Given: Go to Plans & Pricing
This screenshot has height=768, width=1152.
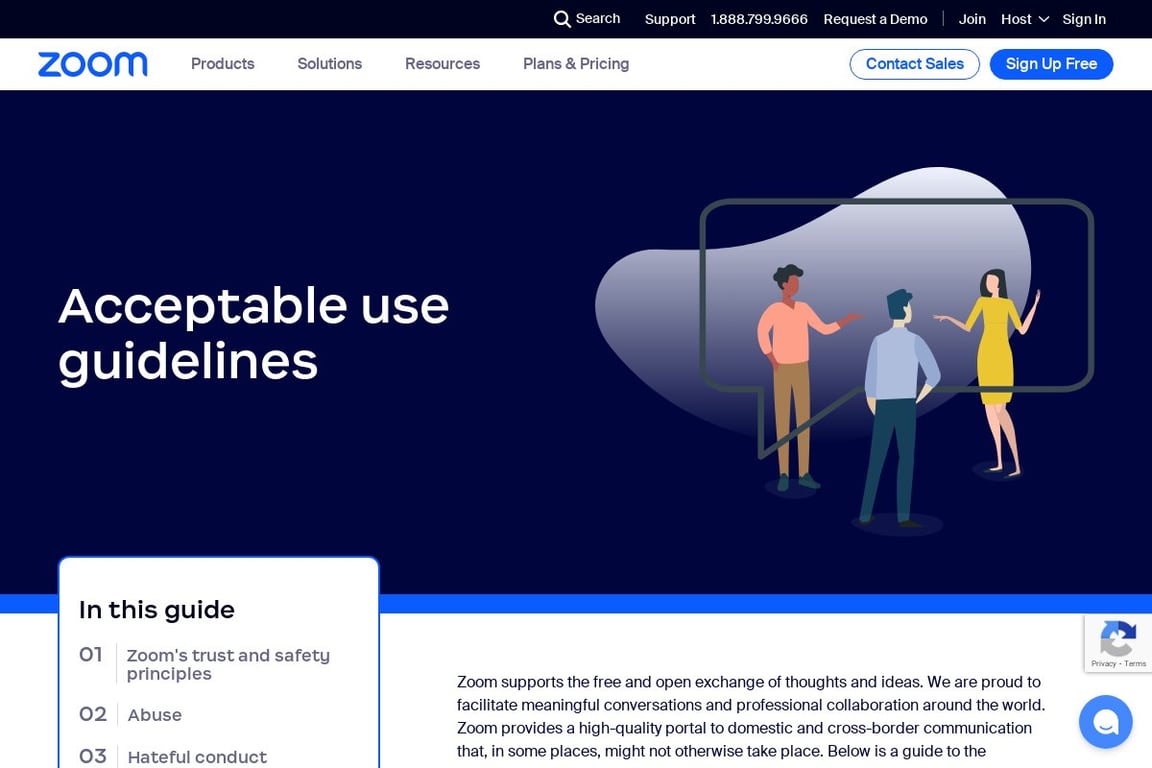Looking at the screenshot, I should (576, 64).
